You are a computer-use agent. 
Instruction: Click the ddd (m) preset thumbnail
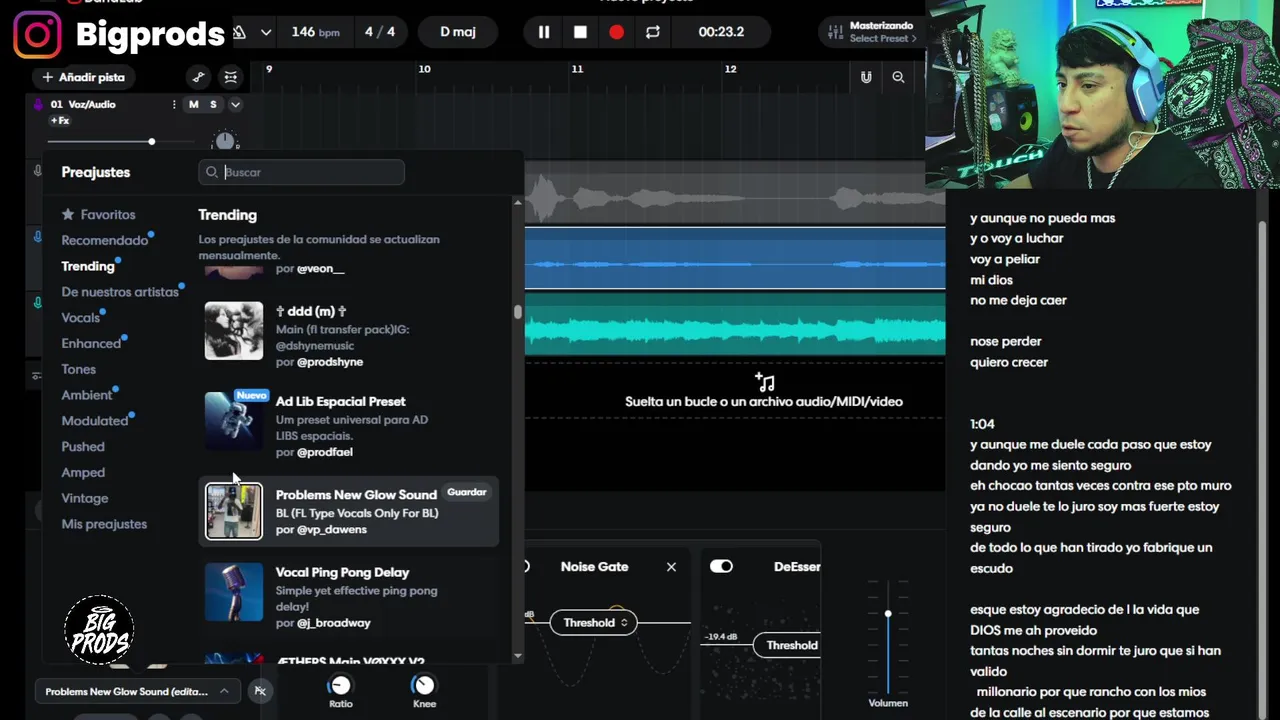click(x=234, y=331)
